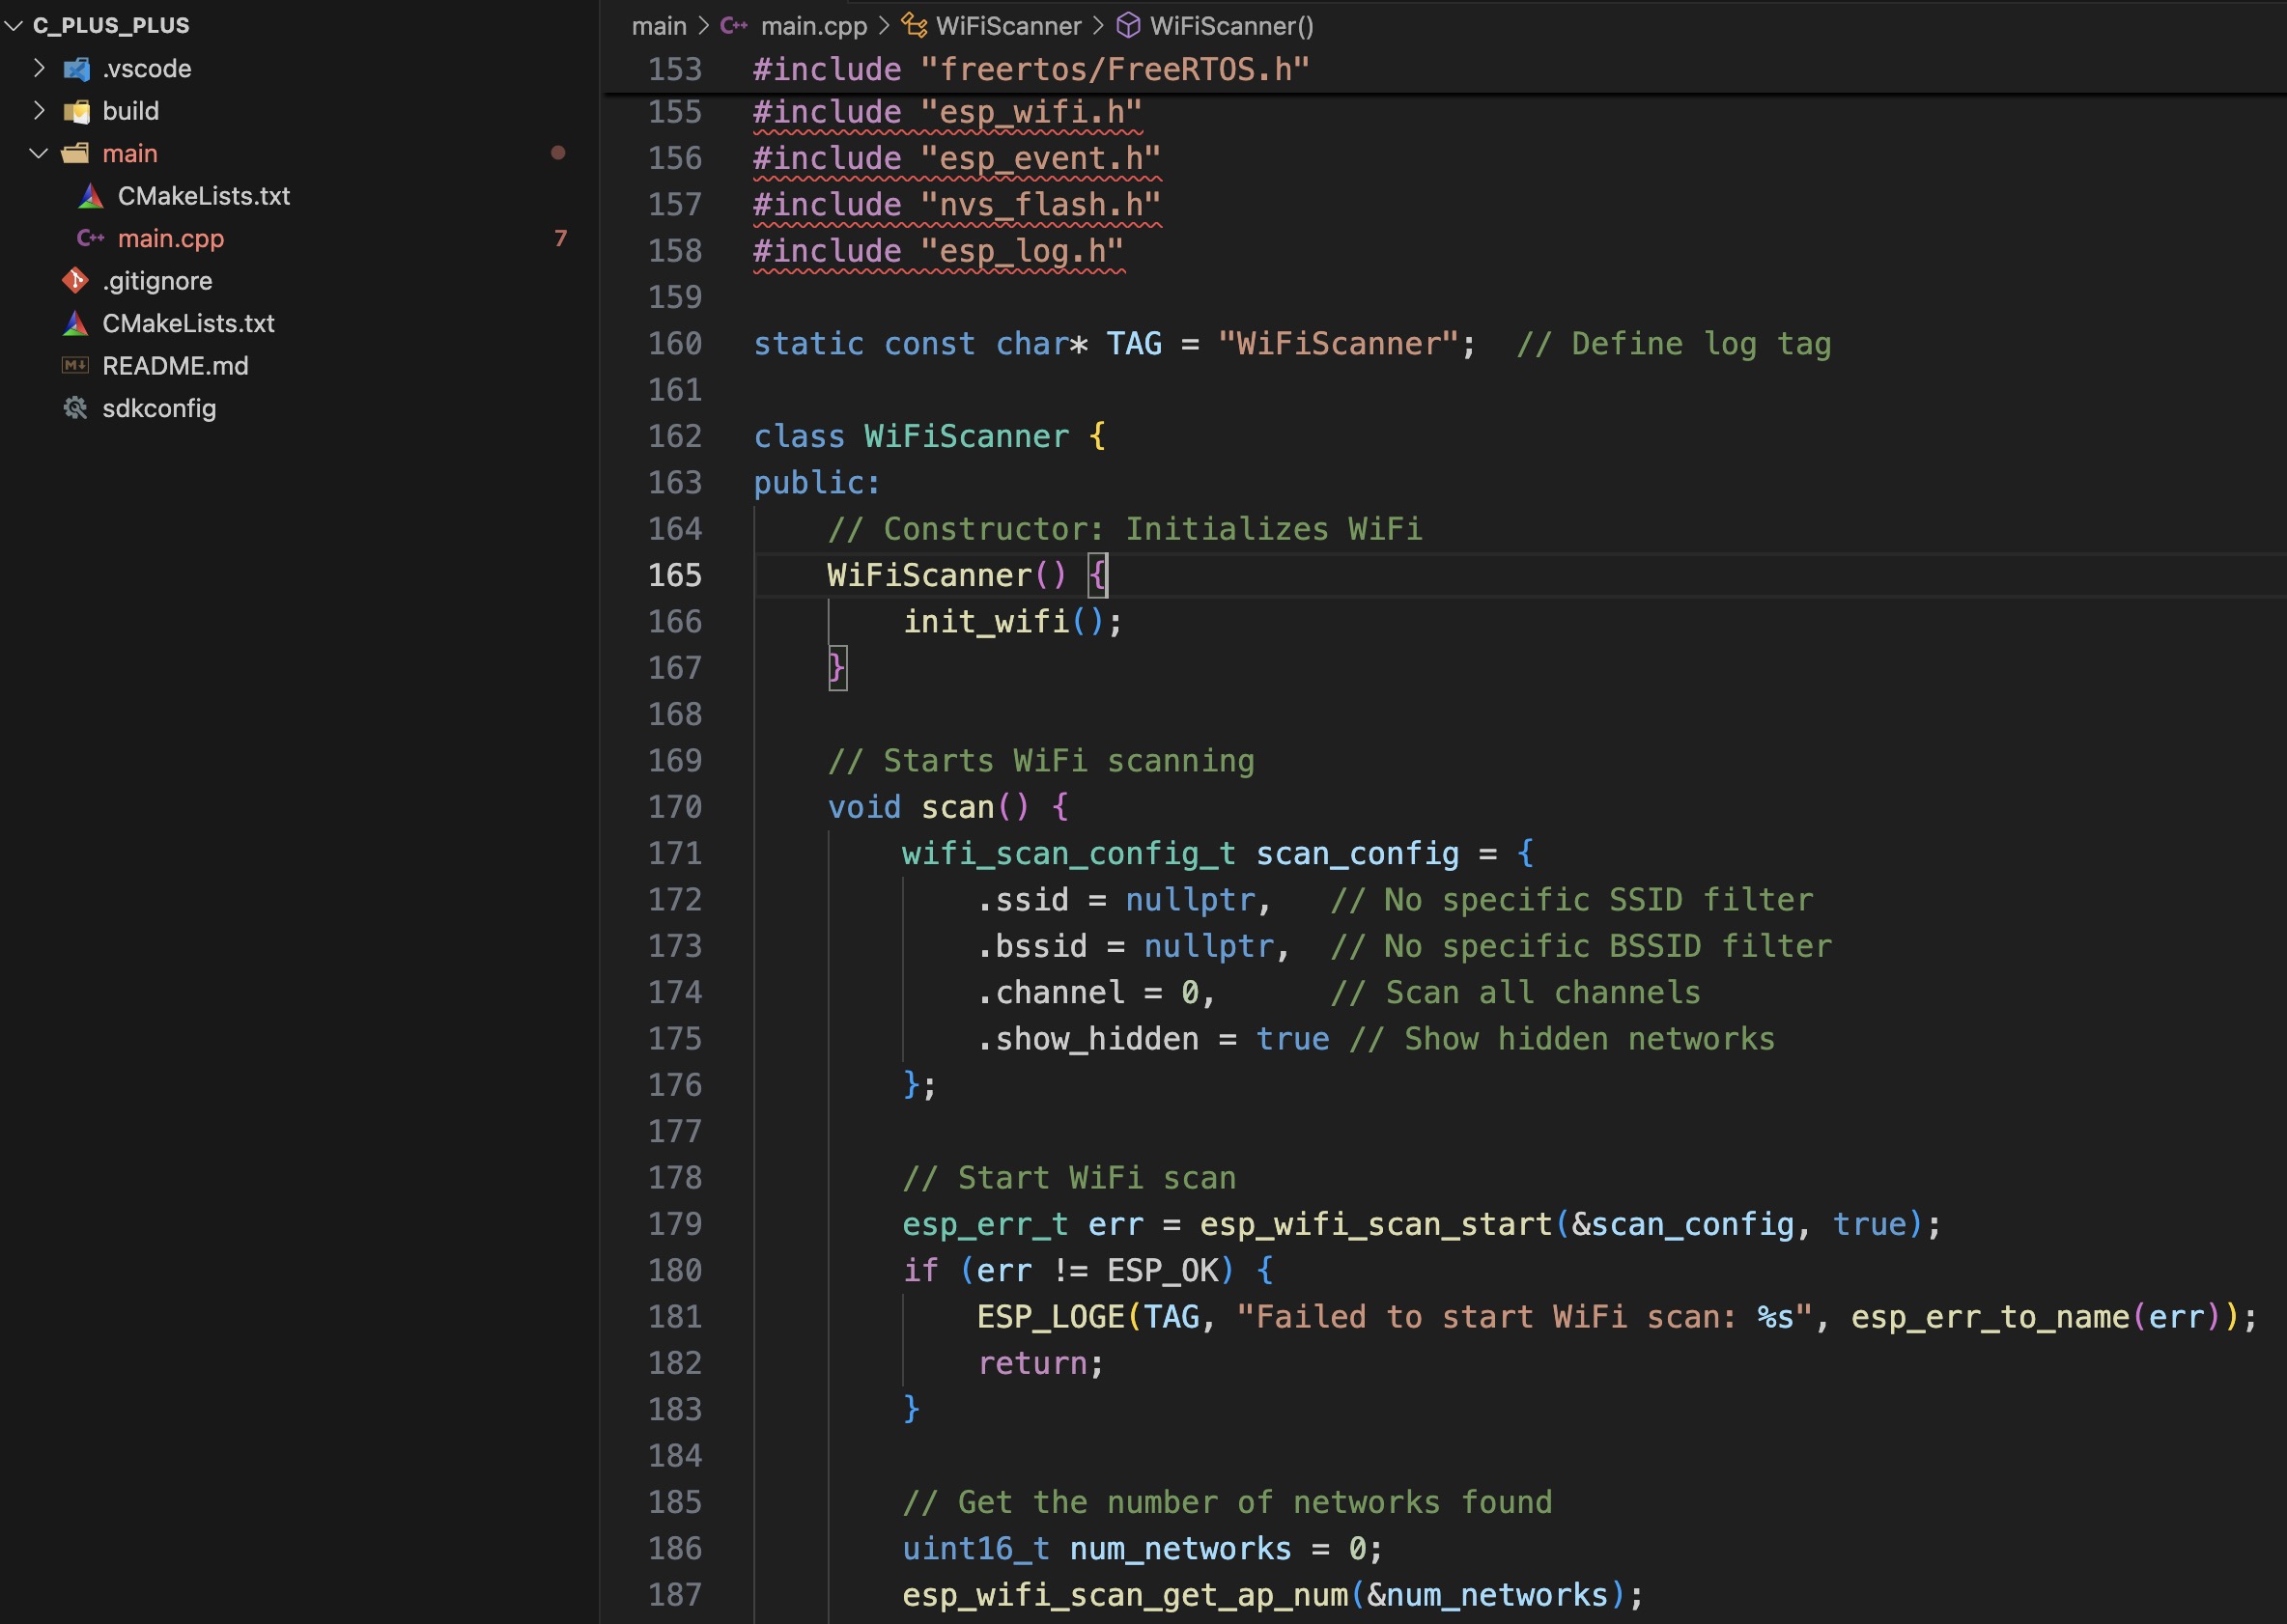
Task: Click the C++ icon beside main.cpp
Action: coord(91,238)
